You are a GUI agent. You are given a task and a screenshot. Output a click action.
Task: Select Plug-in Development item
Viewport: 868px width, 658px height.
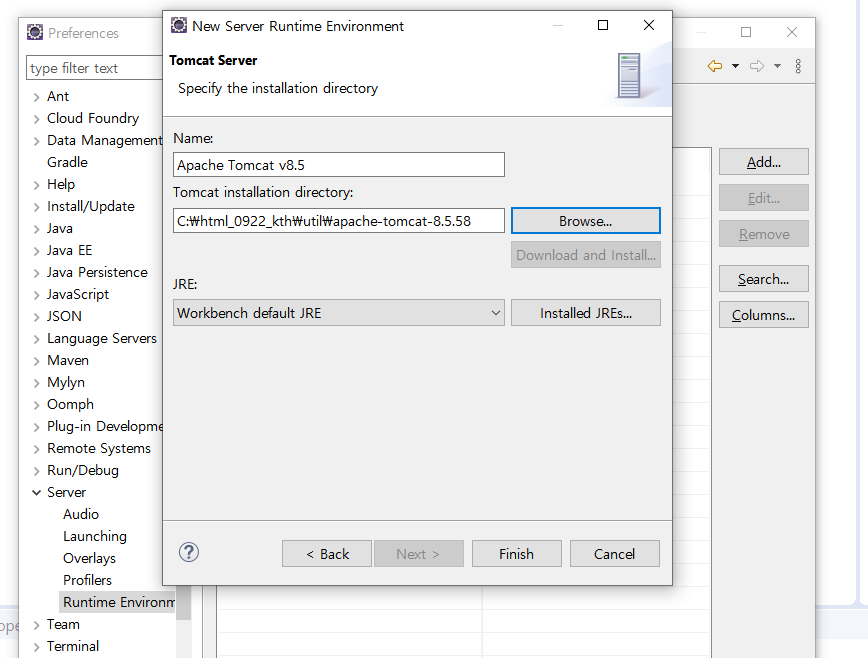tap(105, 426)
